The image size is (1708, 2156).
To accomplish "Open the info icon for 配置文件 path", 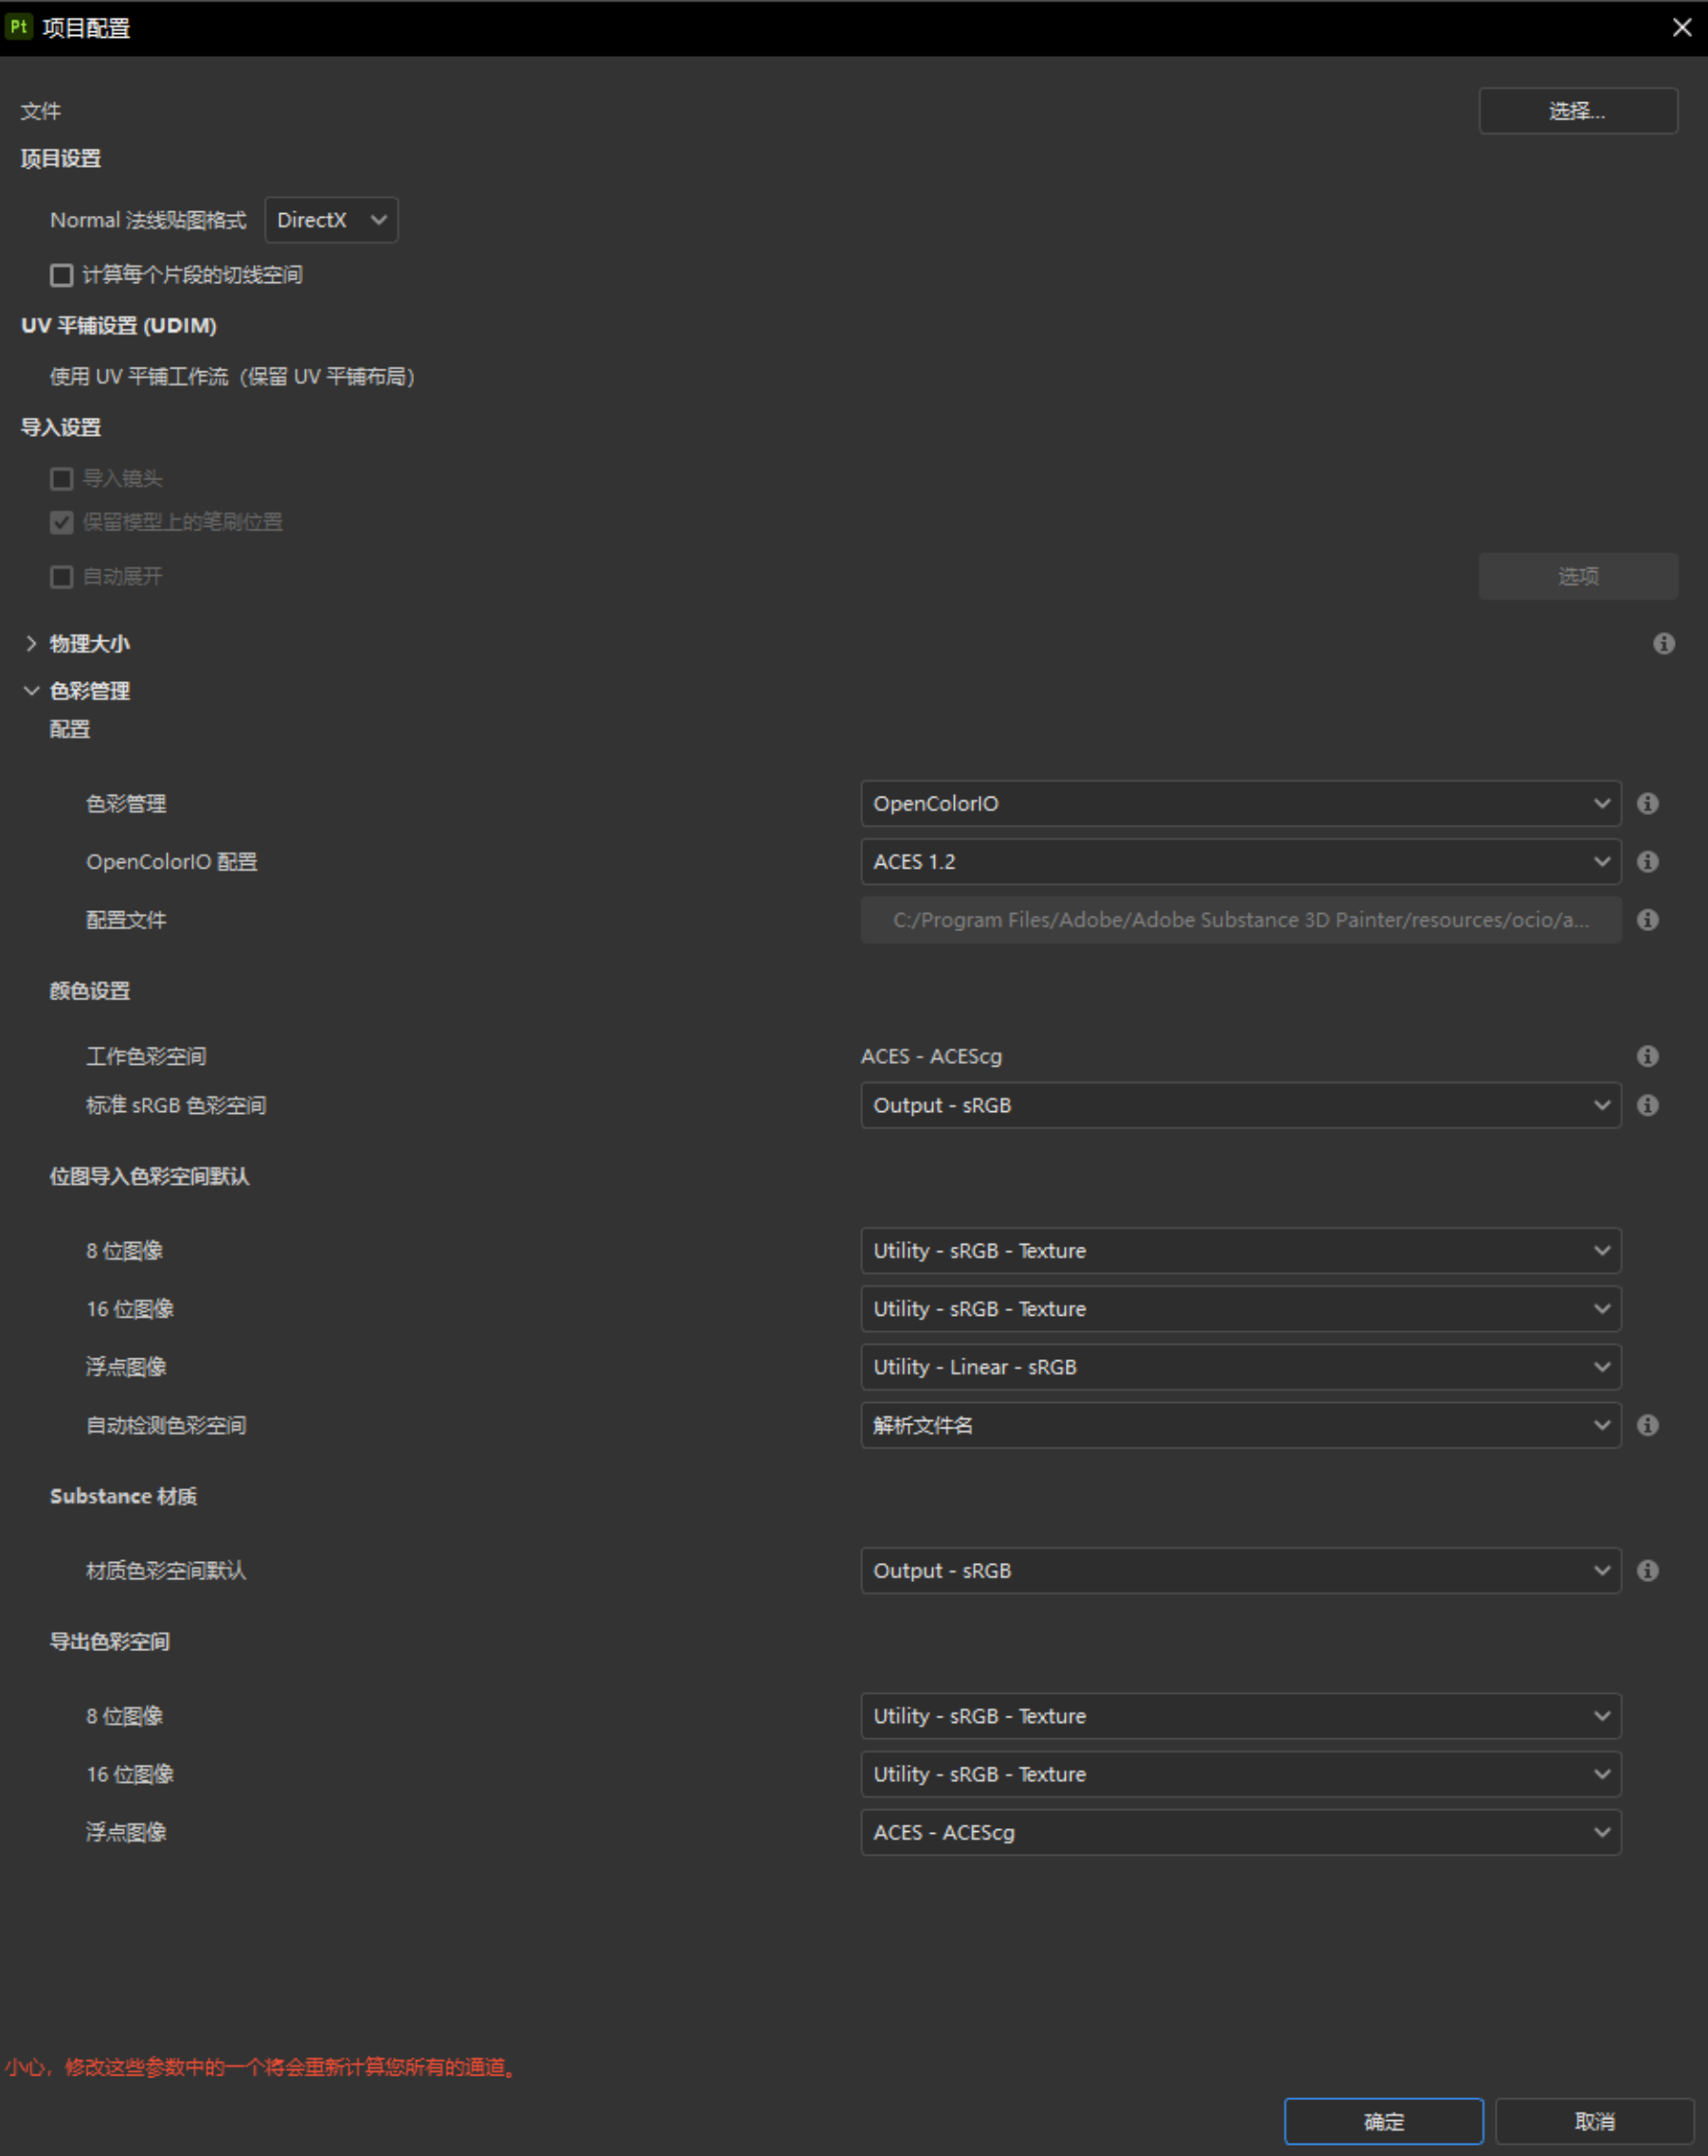I will click(x=1647, y=919).
